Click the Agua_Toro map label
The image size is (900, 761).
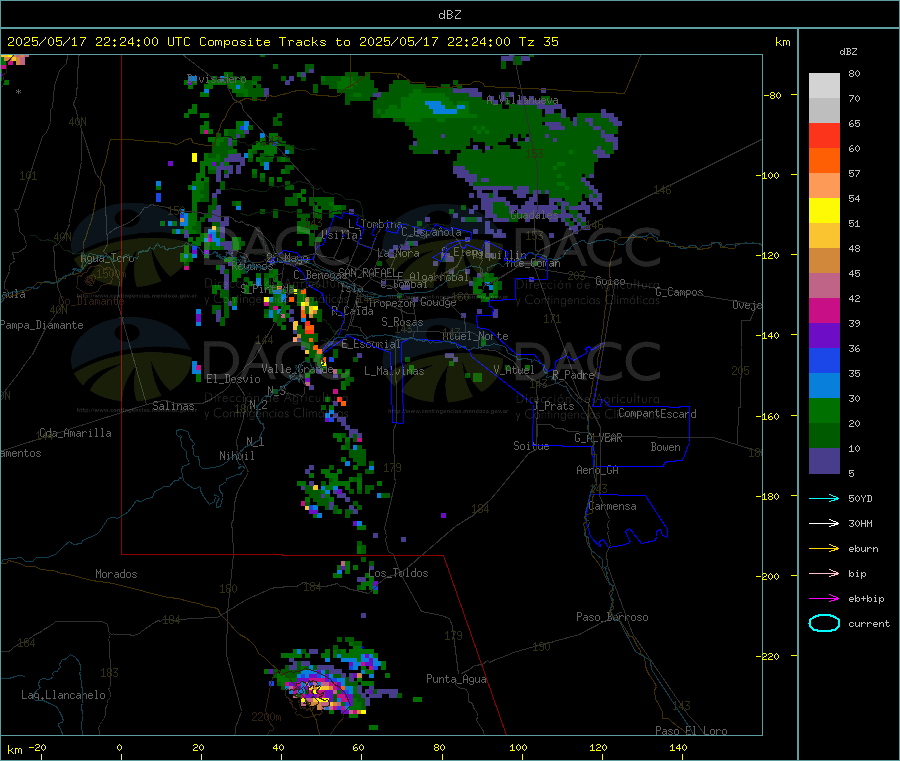[107, 258]
